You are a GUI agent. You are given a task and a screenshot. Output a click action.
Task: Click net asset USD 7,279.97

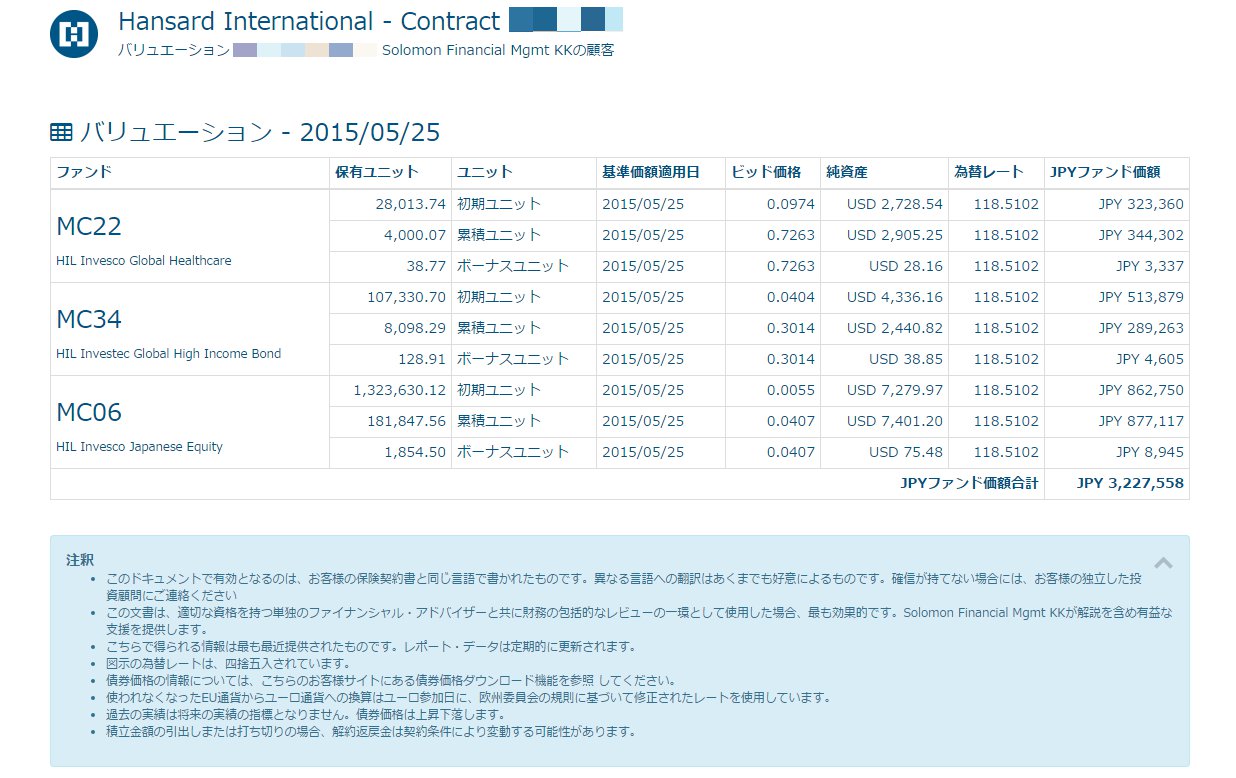(x=895, y=390)
